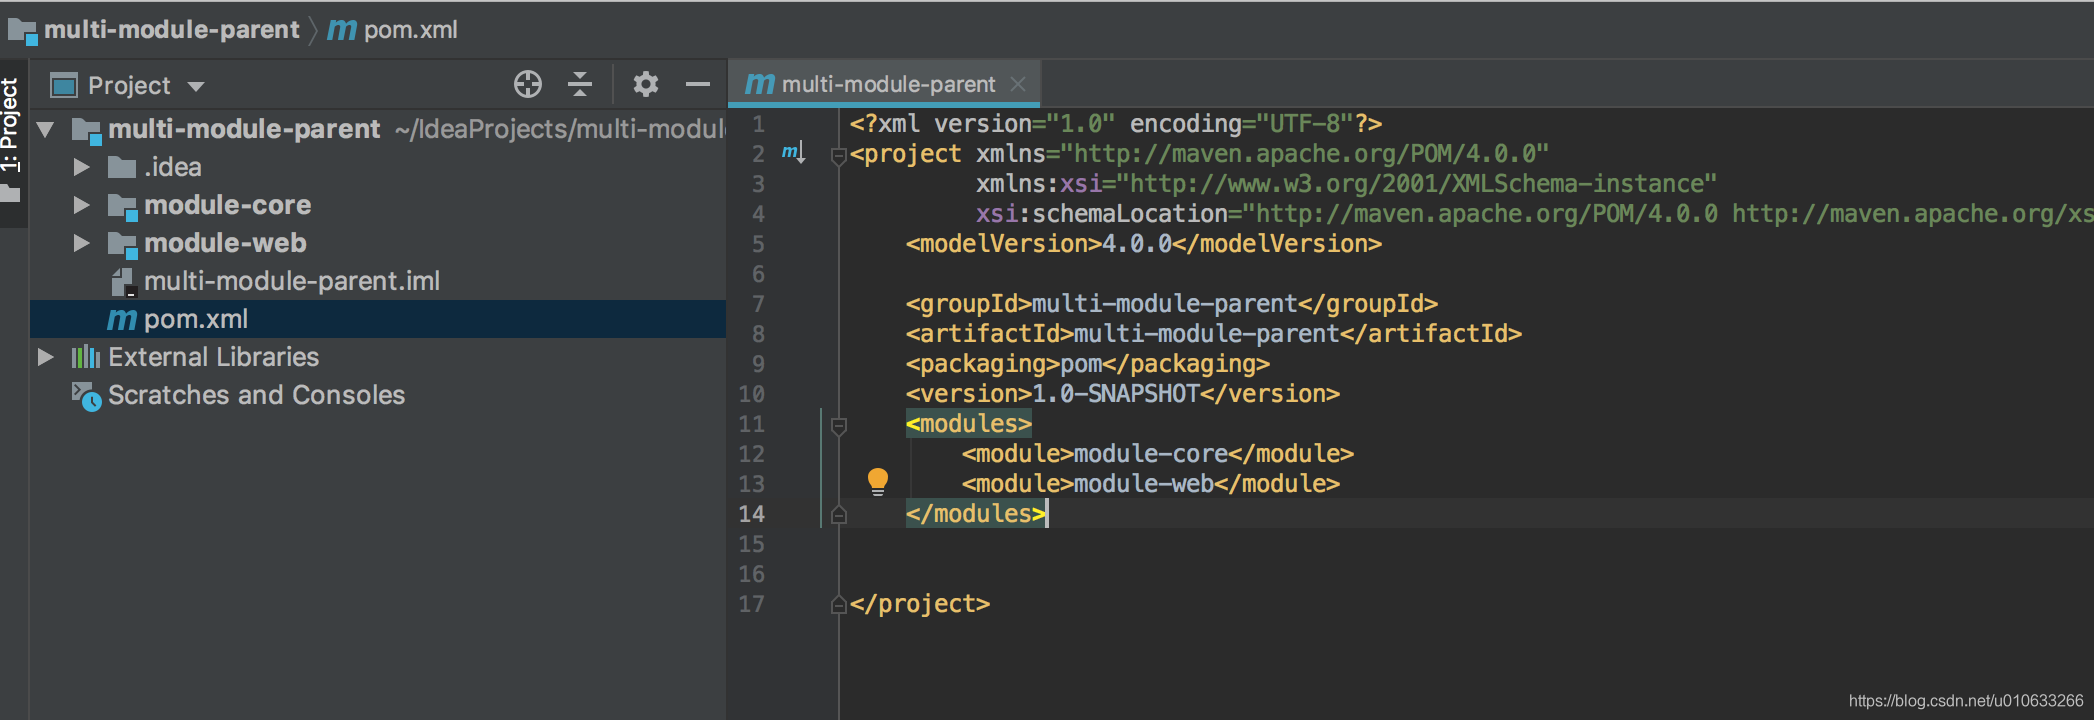
Task: Click the Maven icon in the editor tab
Action: pyautogui.click(x=760, y=84)
